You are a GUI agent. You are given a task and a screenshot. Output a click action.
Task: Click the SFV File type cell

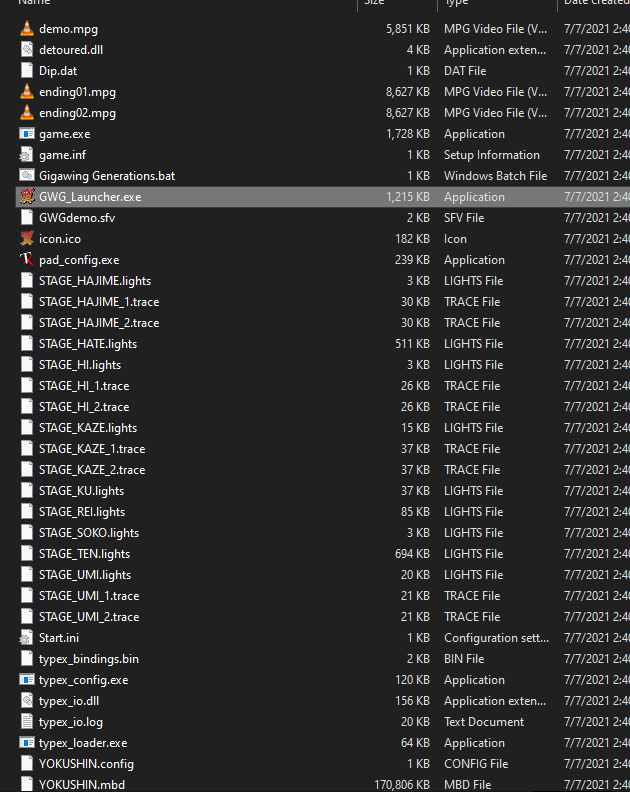pos(464,218)
